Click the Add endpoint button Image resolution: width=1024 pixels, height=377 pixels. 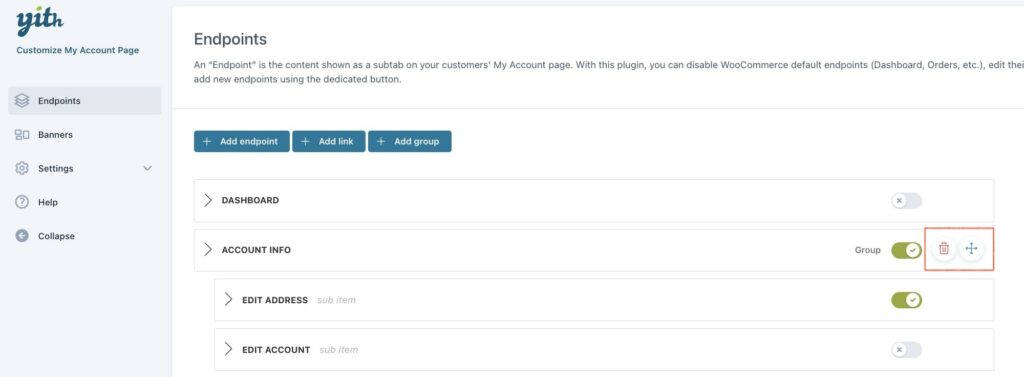[242, 141]
